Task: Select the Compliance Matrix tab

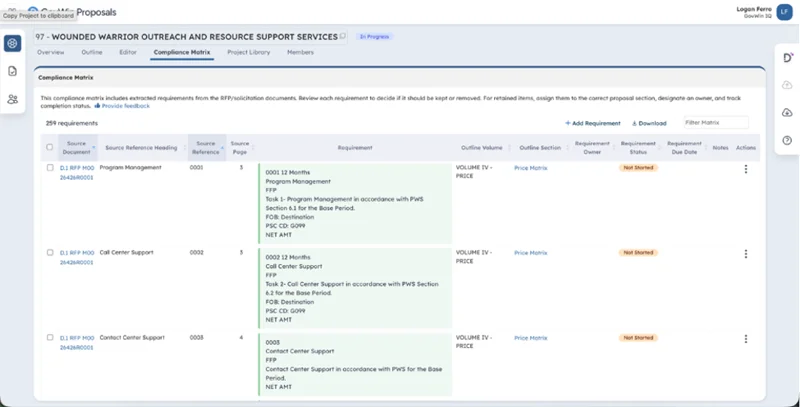Action: pos(182,52)
